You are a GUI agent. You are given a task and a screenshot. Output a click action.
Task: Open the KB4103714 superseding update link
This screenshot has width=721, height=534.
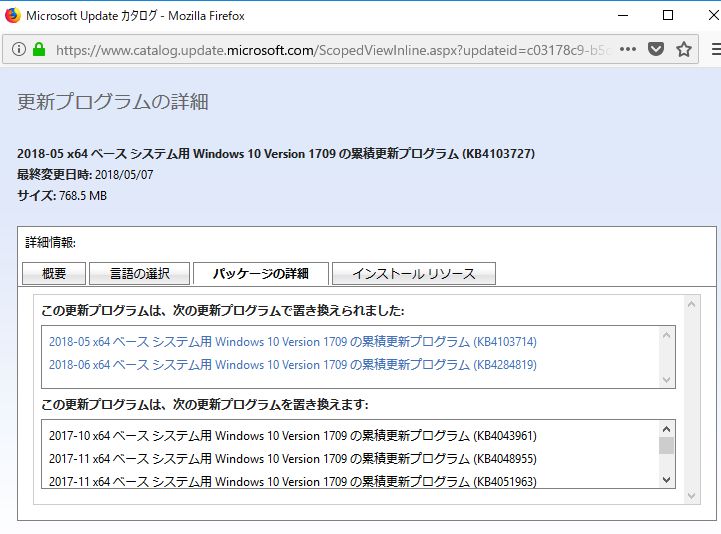coord(292,342)
